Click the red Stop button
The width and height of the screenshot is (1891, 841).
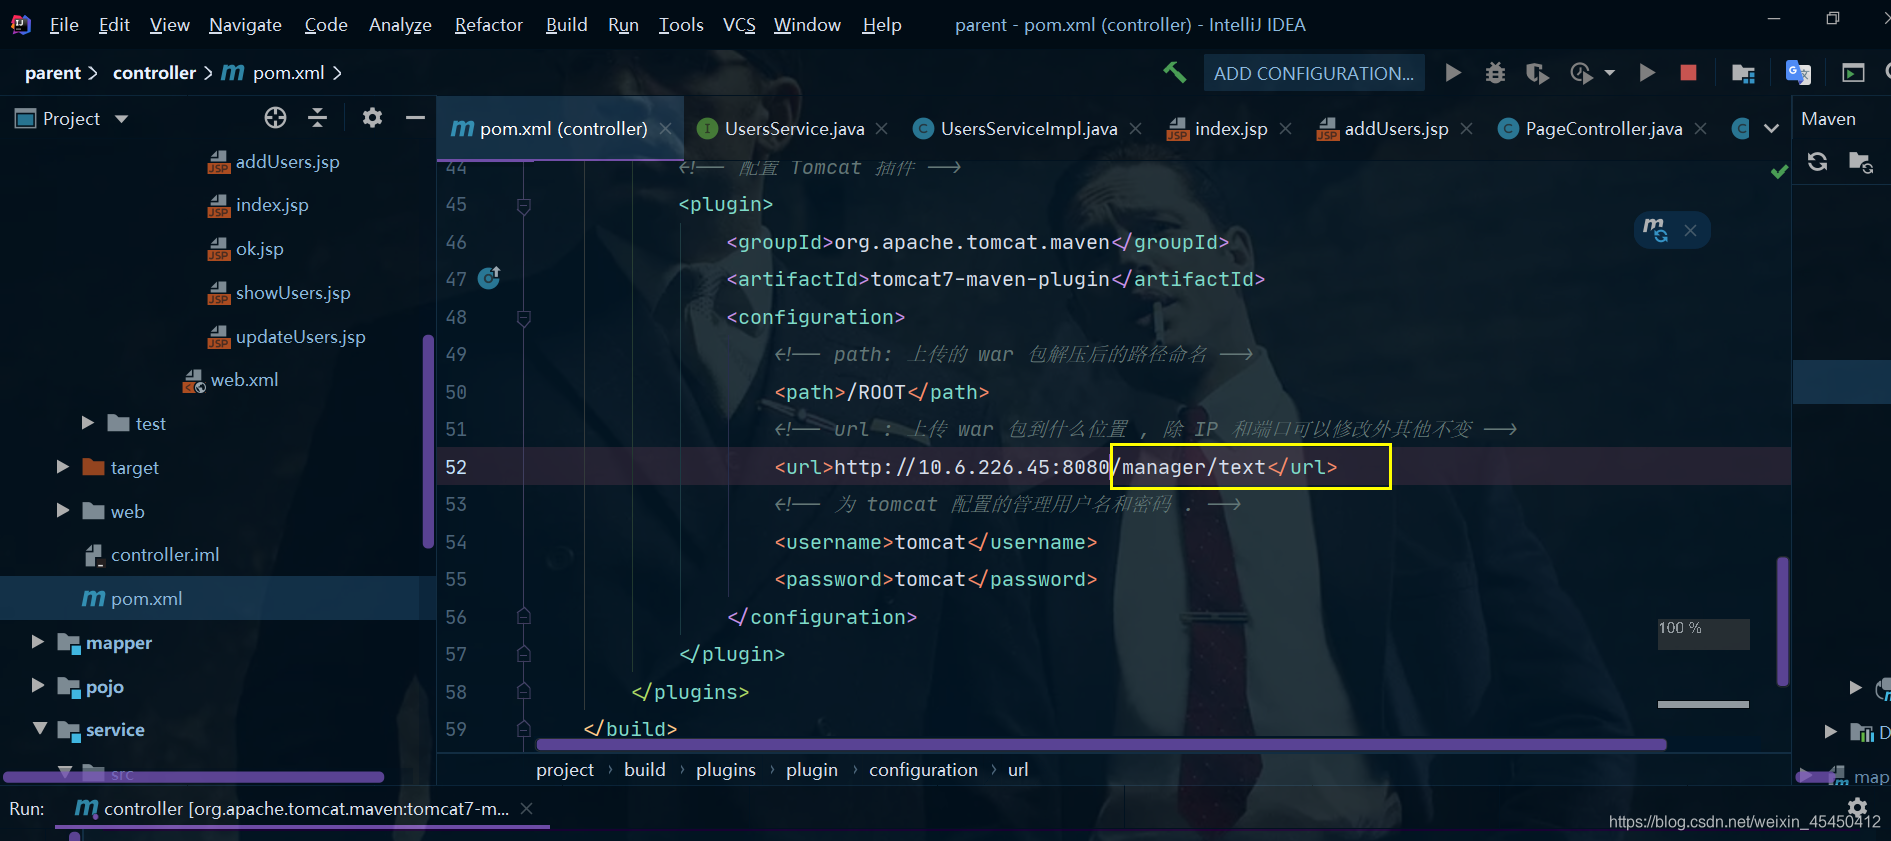tap(1688, 72)
